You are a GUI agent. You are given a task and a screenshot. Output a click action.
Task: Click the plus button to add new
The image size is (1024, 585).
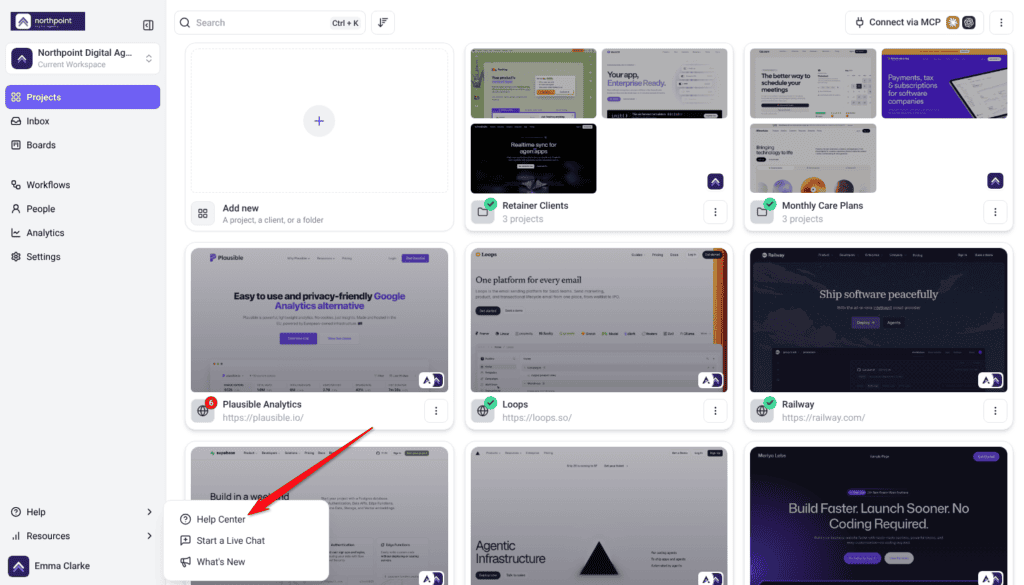[319, 121]
